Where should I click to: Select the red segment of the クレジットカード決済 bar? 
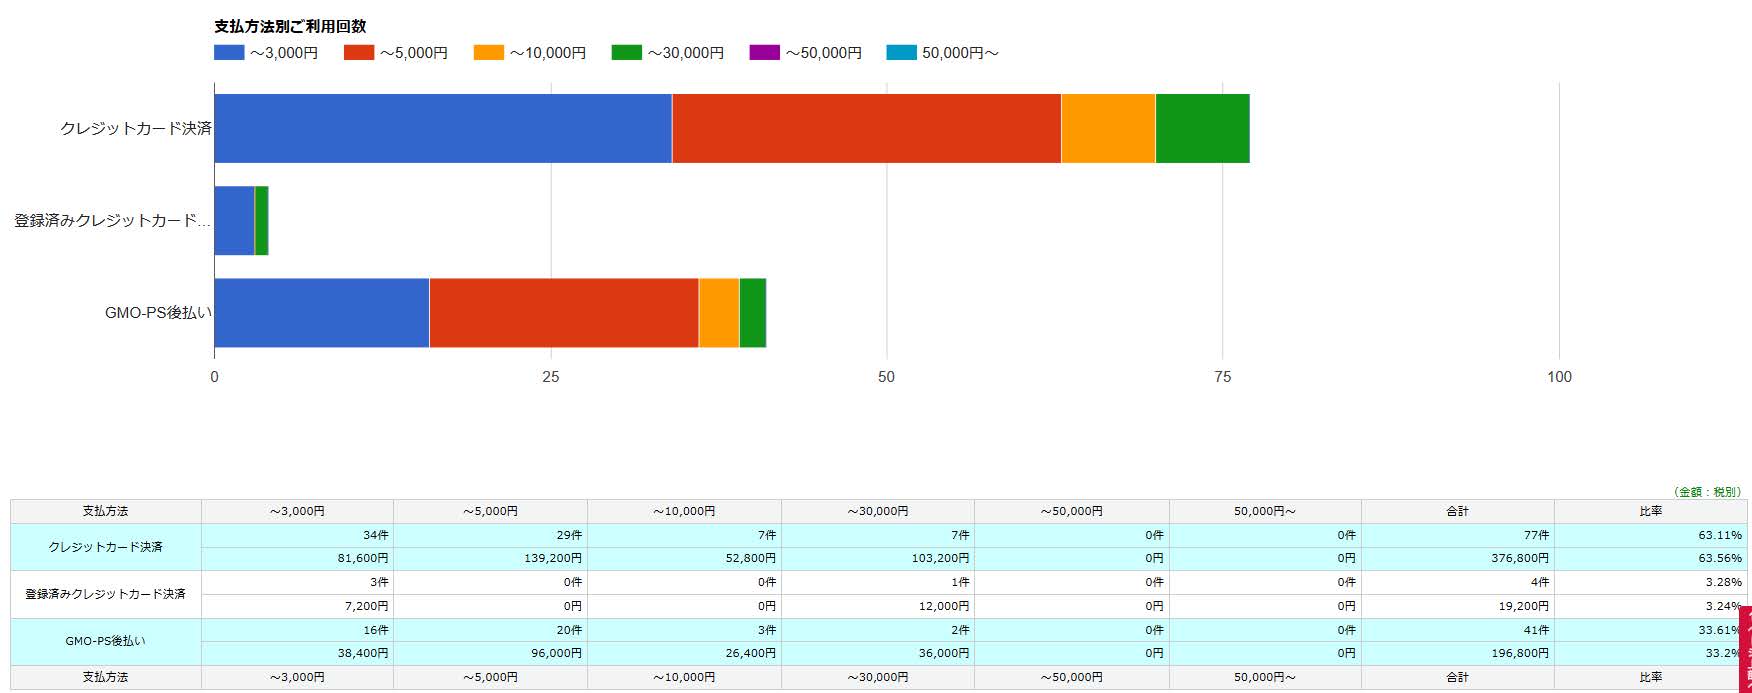pos(866,129)
